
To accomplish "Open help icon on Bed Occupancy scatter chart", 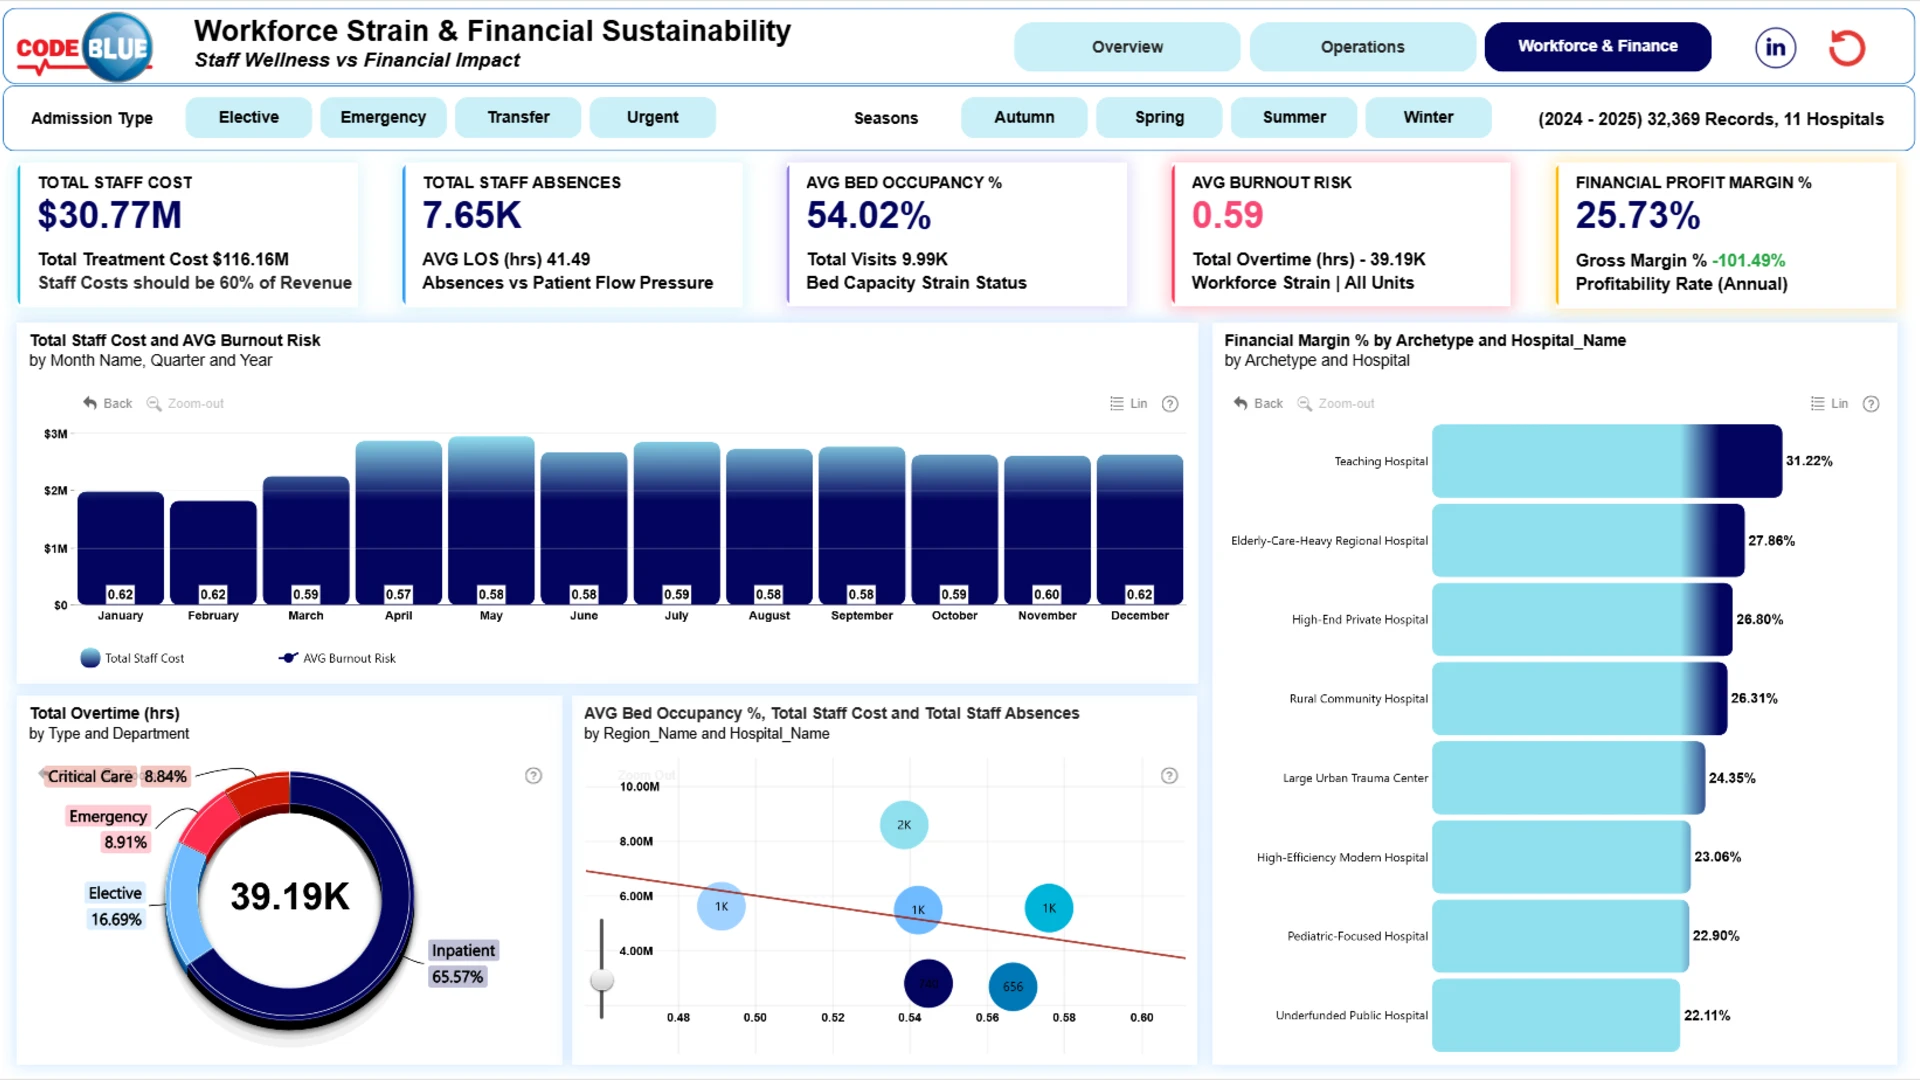I will point(1169,776).
